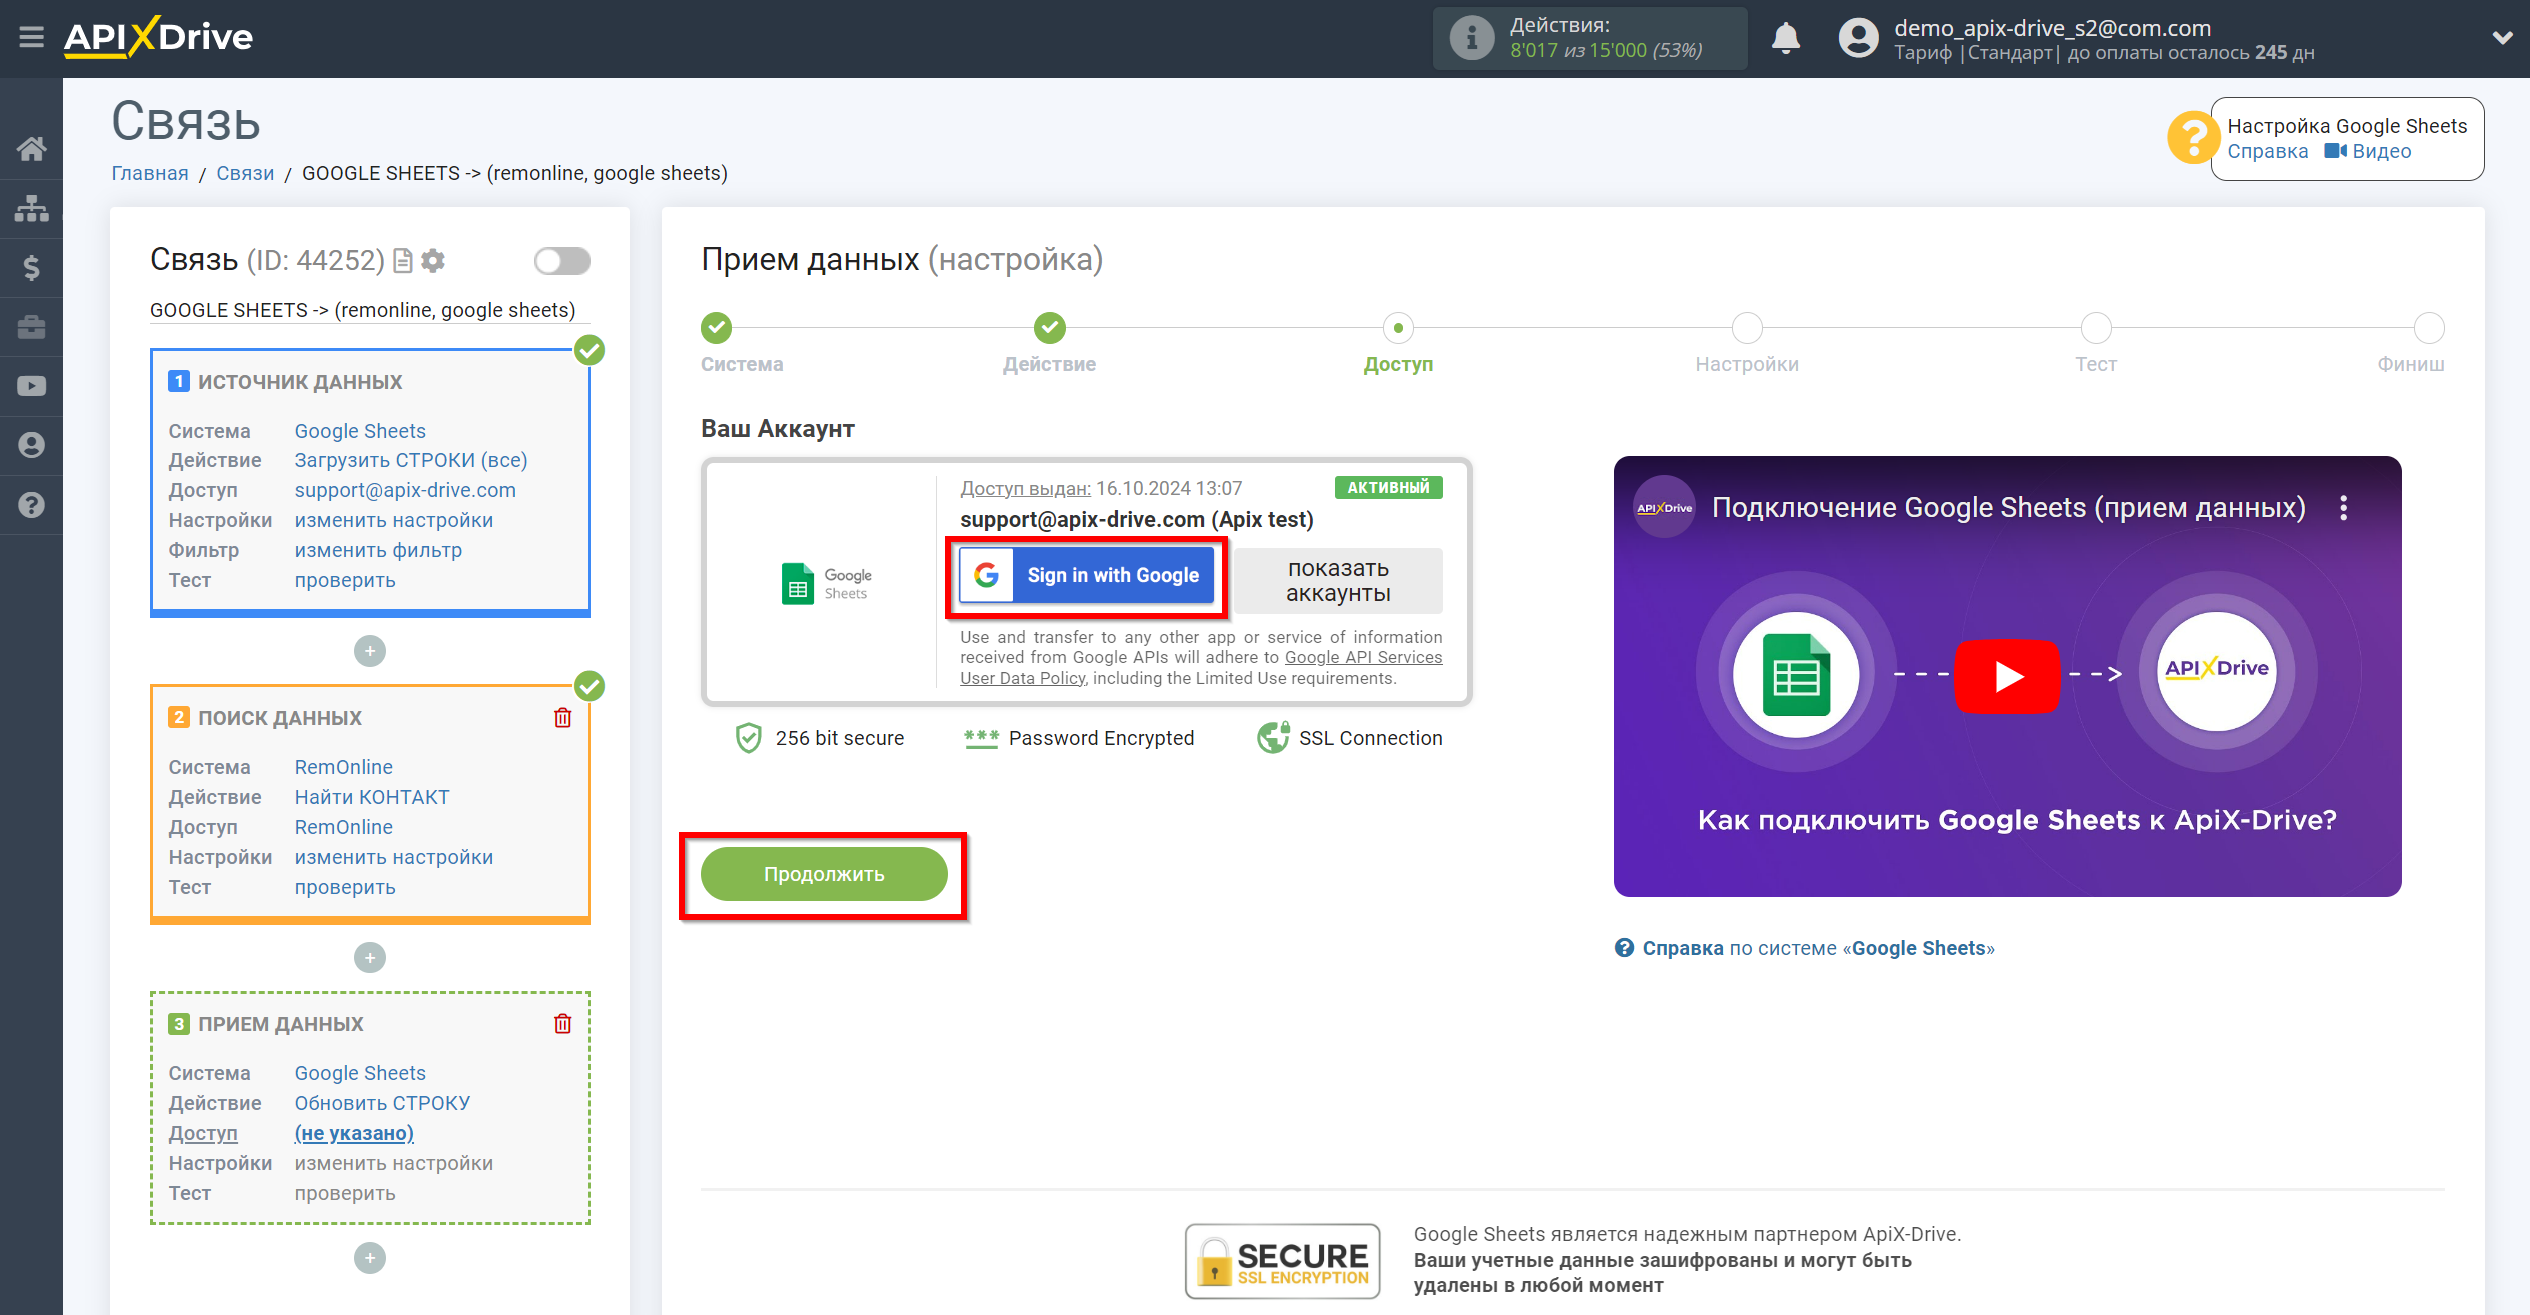2530x1315 pixels.
Task: Click АКТИВНЫЙ status badge
Action: pos(1388,487)
